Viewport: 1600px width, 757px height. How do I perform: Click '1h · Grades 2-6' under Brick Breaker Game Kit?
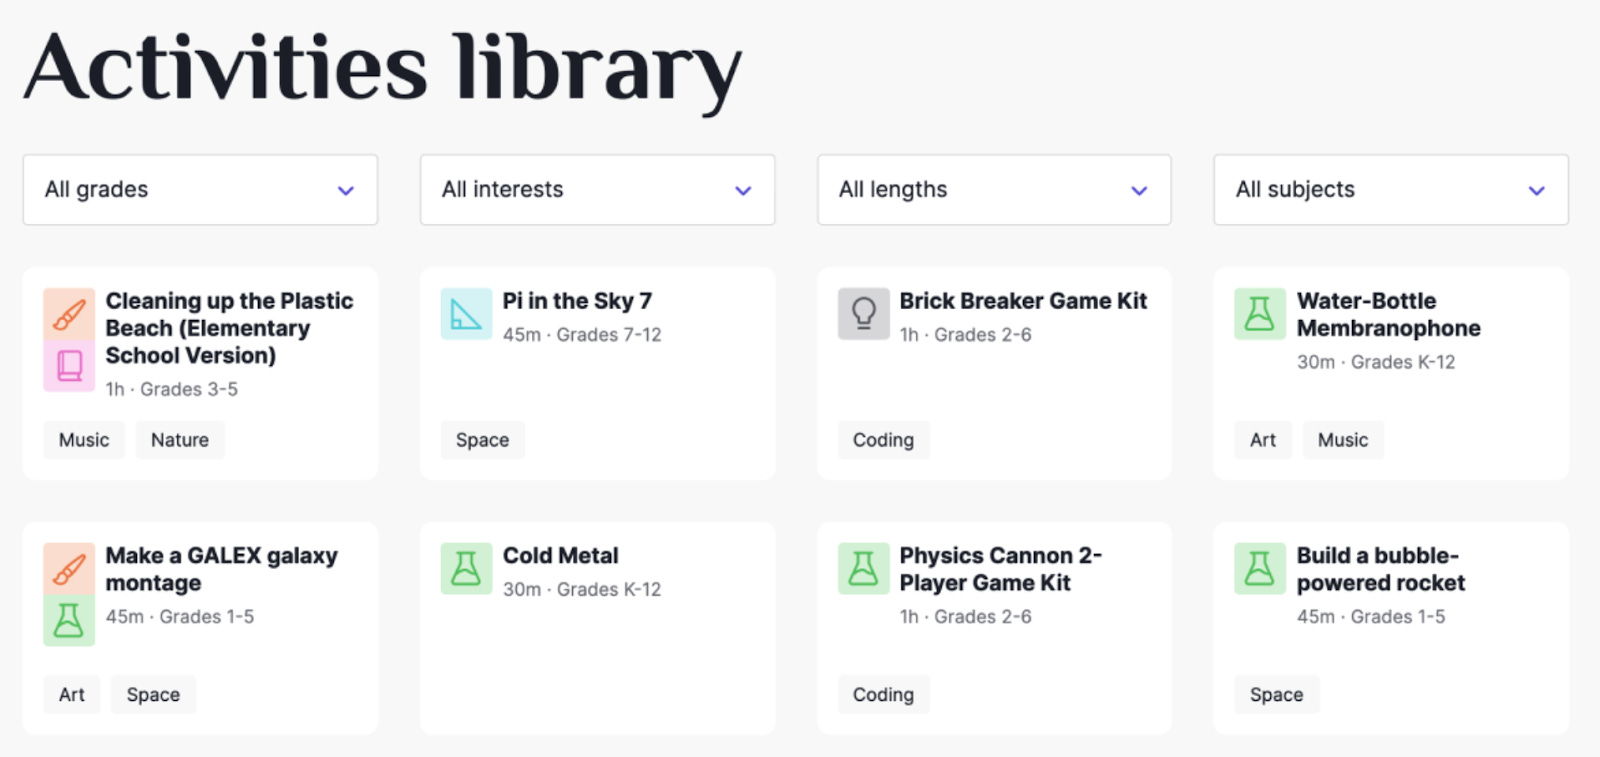pyautogui.click(x=966, y=335)
